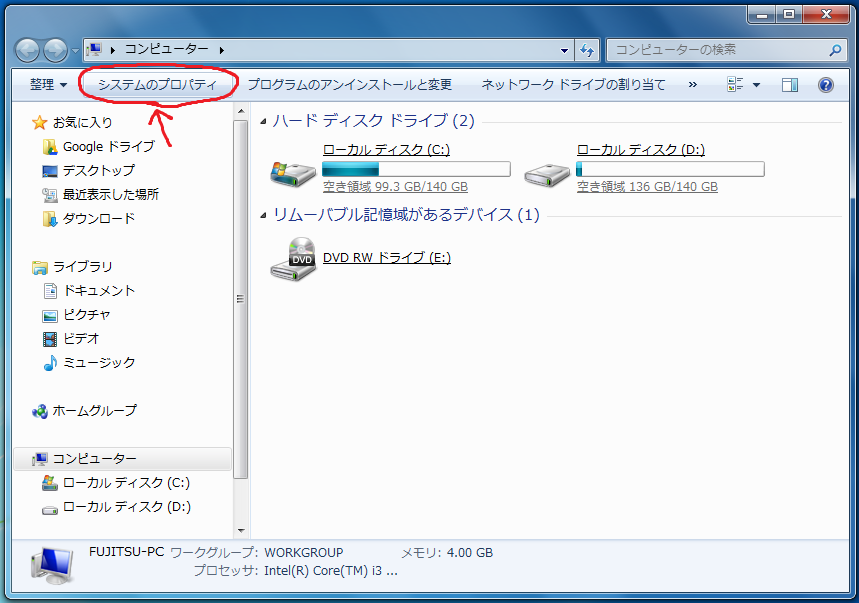
Task: Select お気に入り in navigation pane
Action: pos(83,122)
